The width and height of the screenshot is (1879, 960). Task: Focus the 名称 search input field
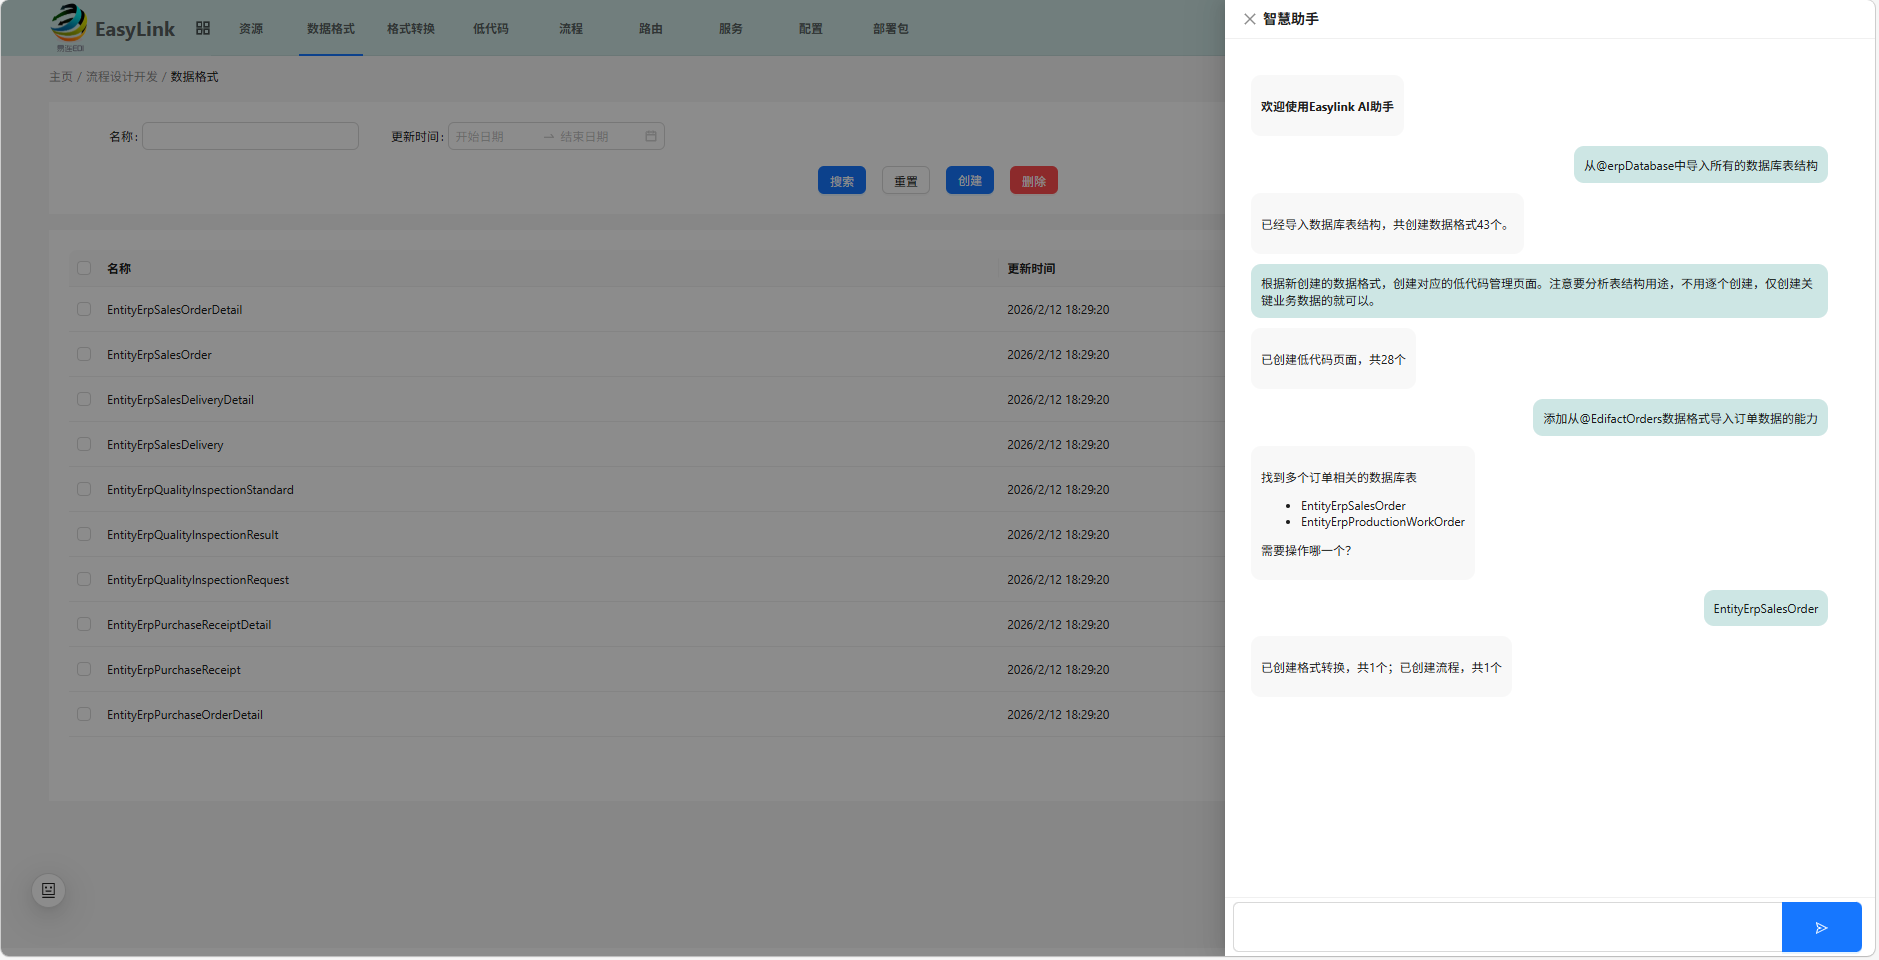click(250, 136)
